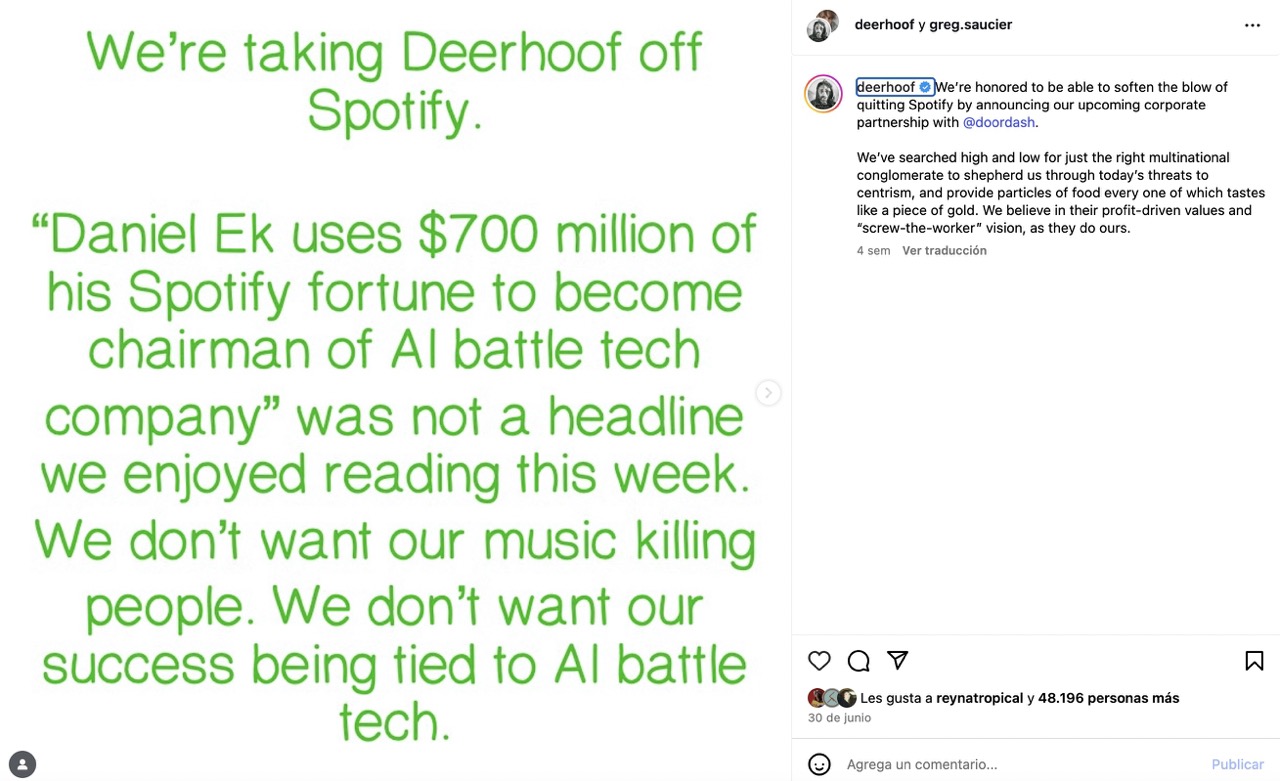1280x781 pixels.
Task: Select the deerhoof username tag in the caption
Action: pyautogui.click(x=884, y=87)
